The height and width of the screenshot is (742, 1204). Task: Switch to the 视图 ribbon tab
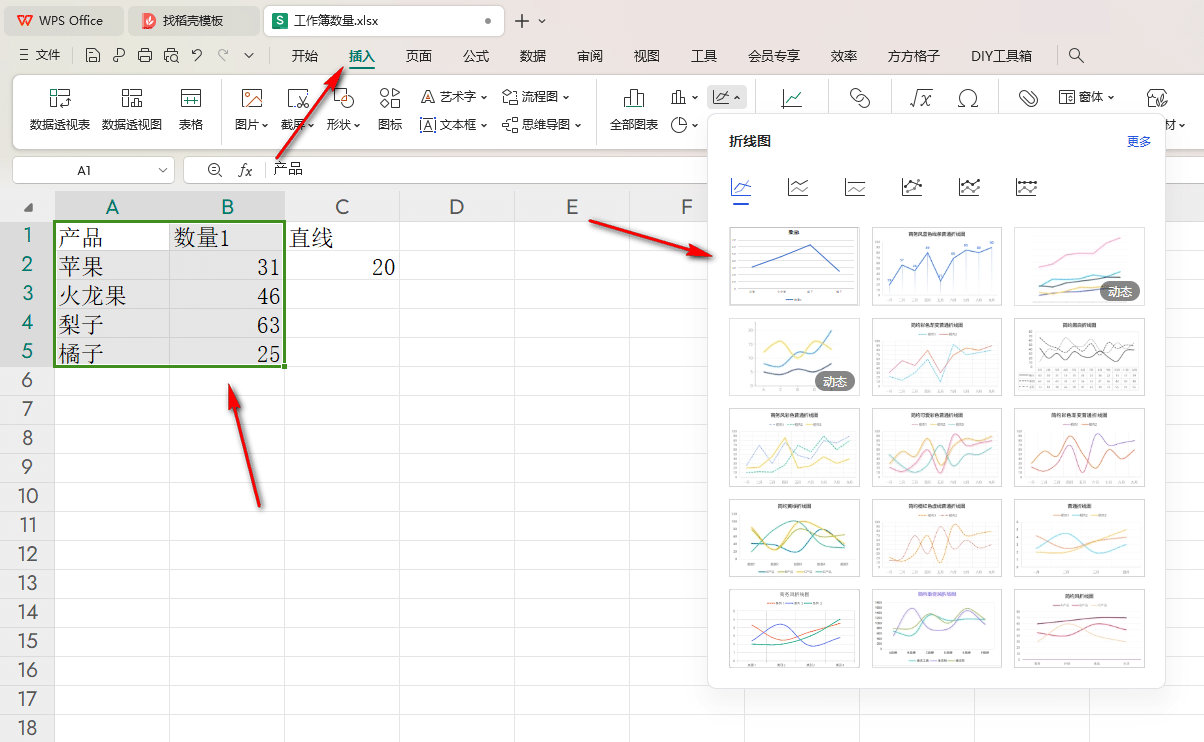coord(647,56)
